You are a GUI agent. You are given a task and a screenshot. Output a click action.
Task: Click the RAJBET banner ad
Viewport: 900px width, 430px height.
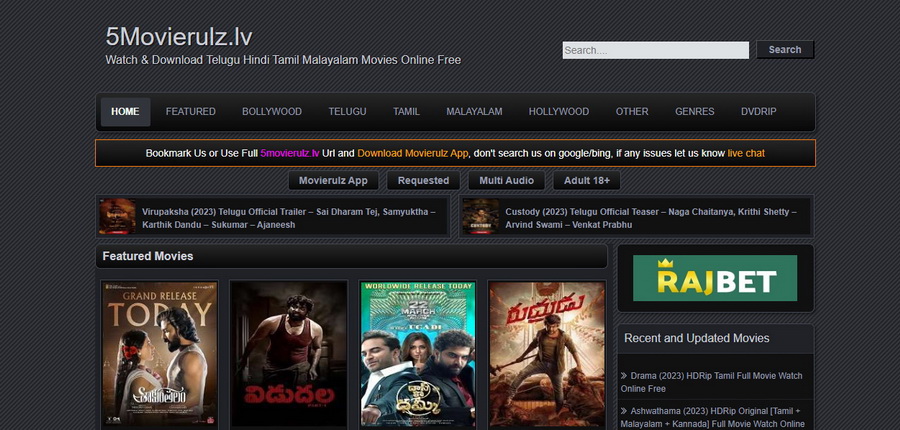click(x=715, y=278)
